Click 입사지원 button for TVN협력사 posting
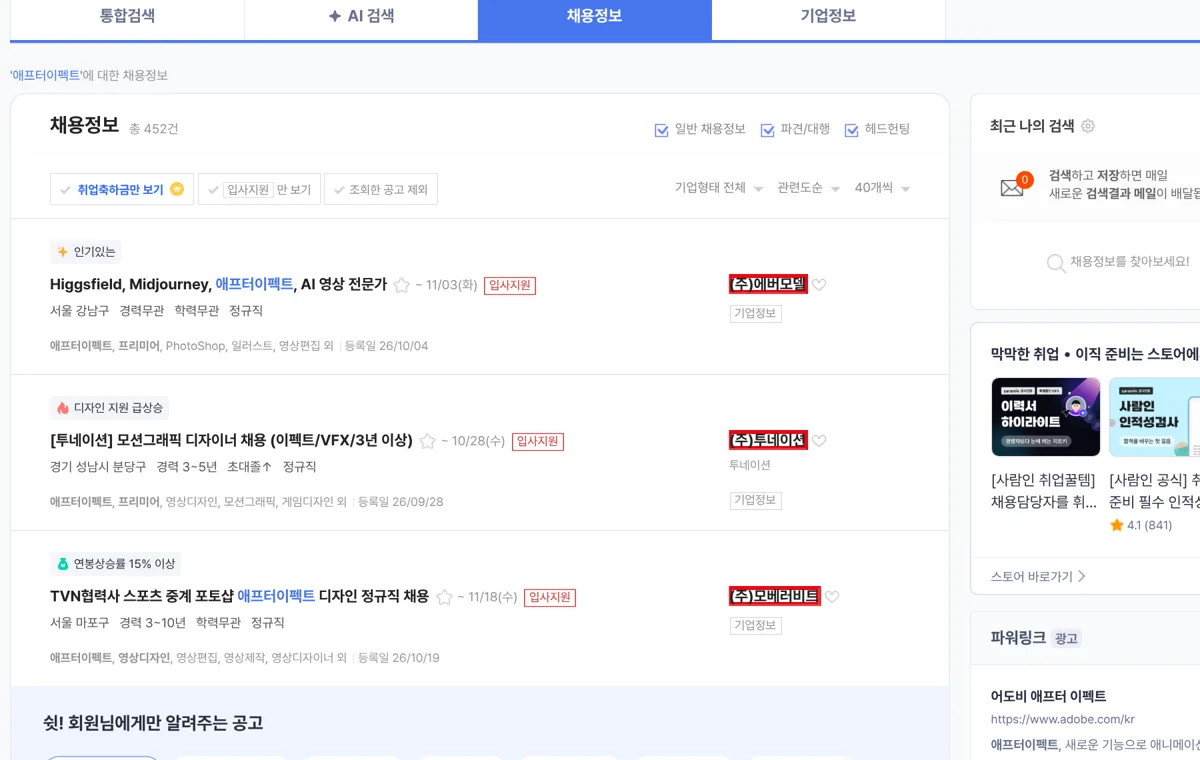The width and height of the screenshot is (1200, 760). tap(550, 598)
